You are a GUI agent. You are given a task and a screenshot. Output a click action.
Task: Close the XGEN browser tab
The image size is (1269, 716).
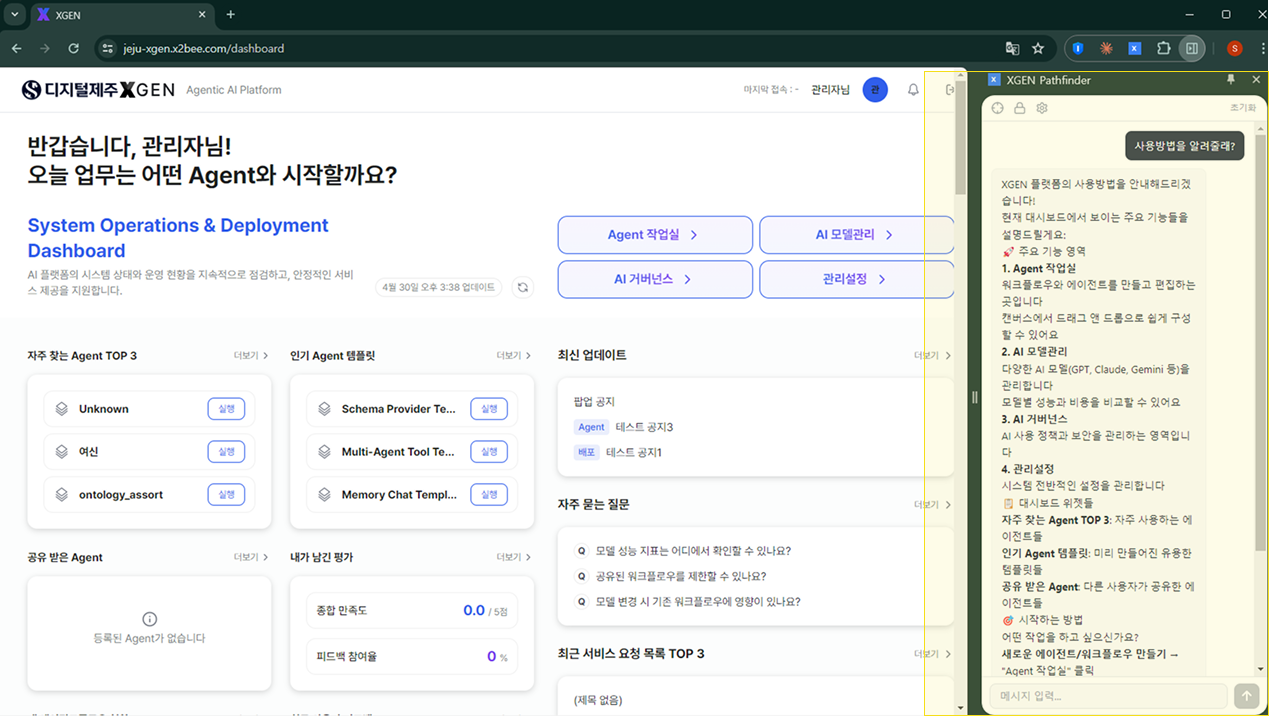(x=203, y=15)
